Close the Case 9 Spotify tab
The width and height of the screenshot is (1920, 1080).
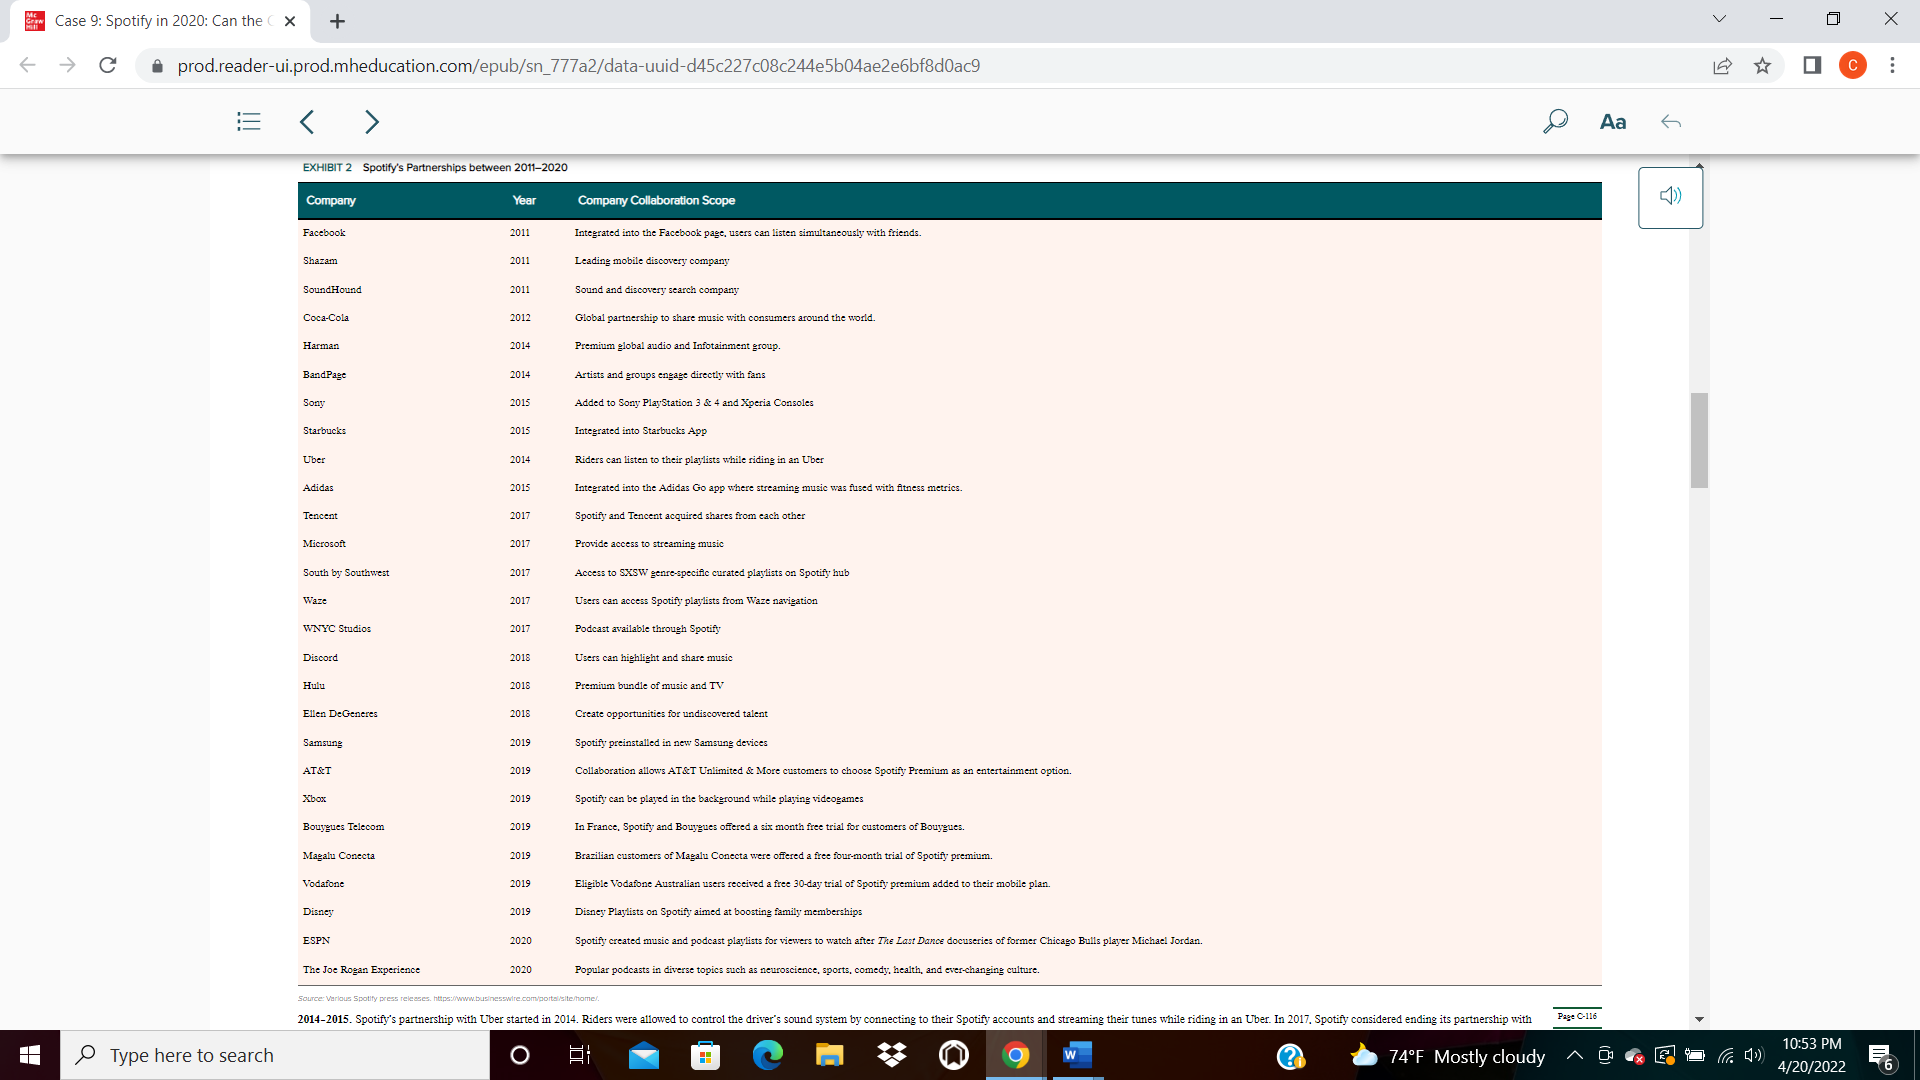pos(290,21)
